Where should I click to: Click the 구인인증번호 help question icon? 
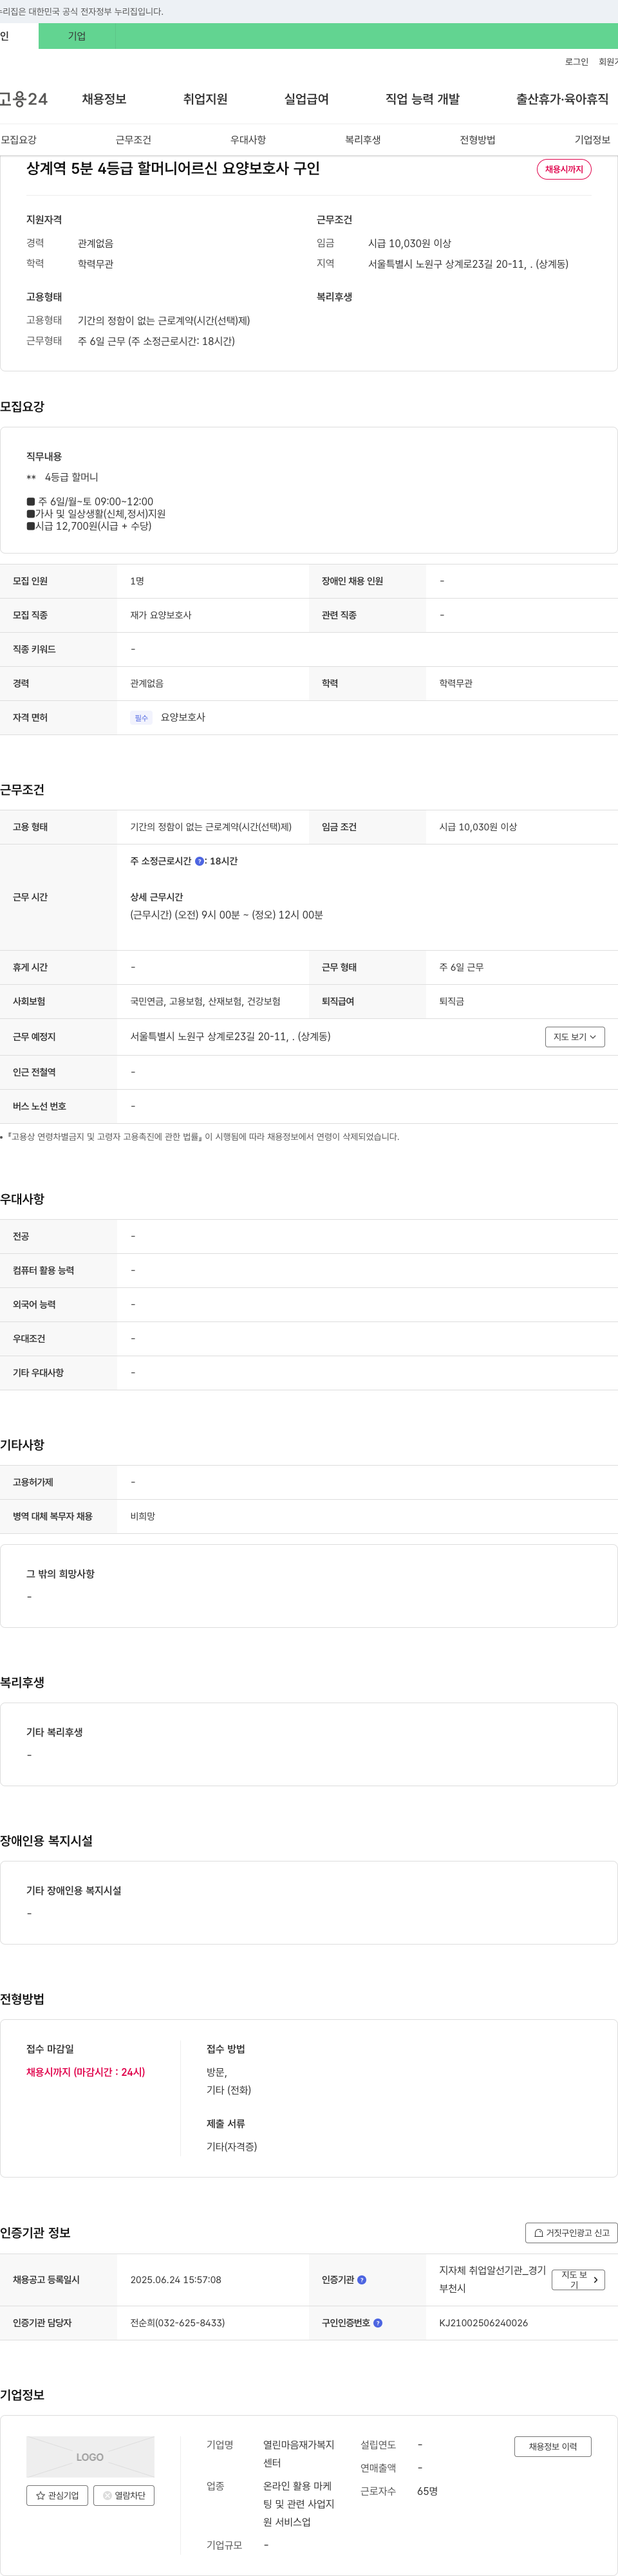click(x=378, y=2323)
